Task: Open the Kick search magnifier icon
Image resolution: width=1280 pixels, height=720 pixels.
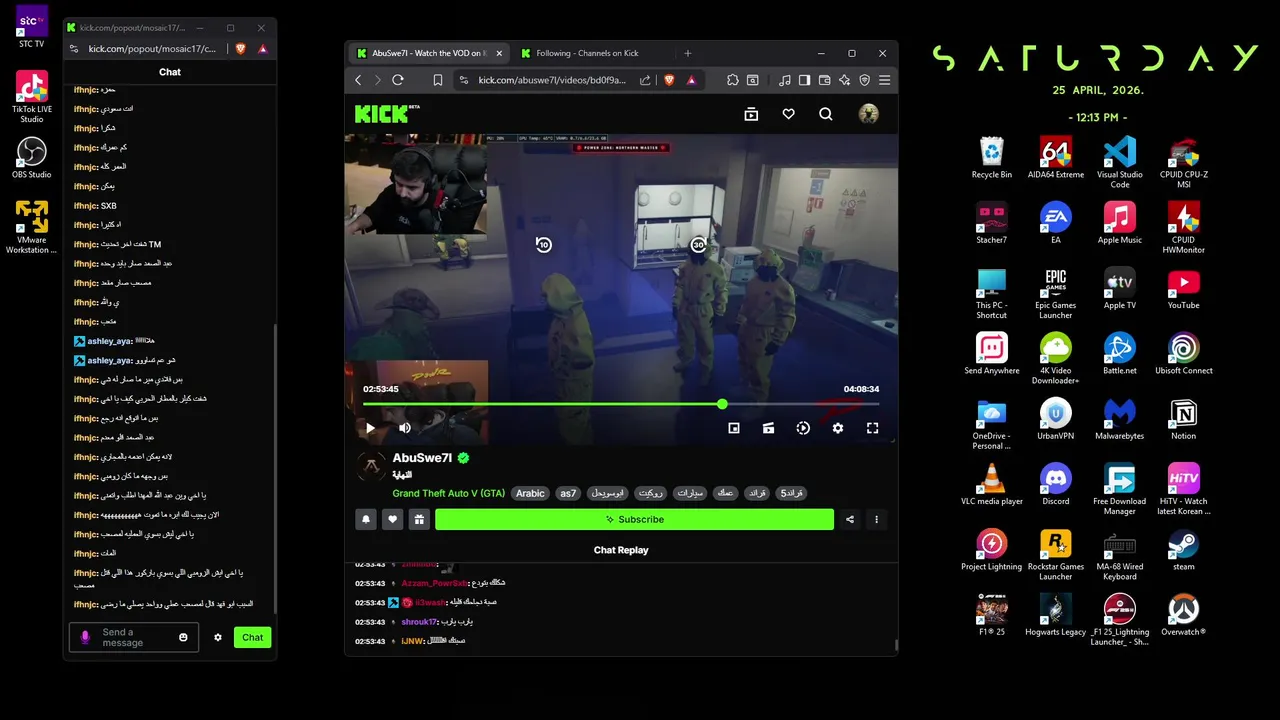Action: click(x=825, y=114)
